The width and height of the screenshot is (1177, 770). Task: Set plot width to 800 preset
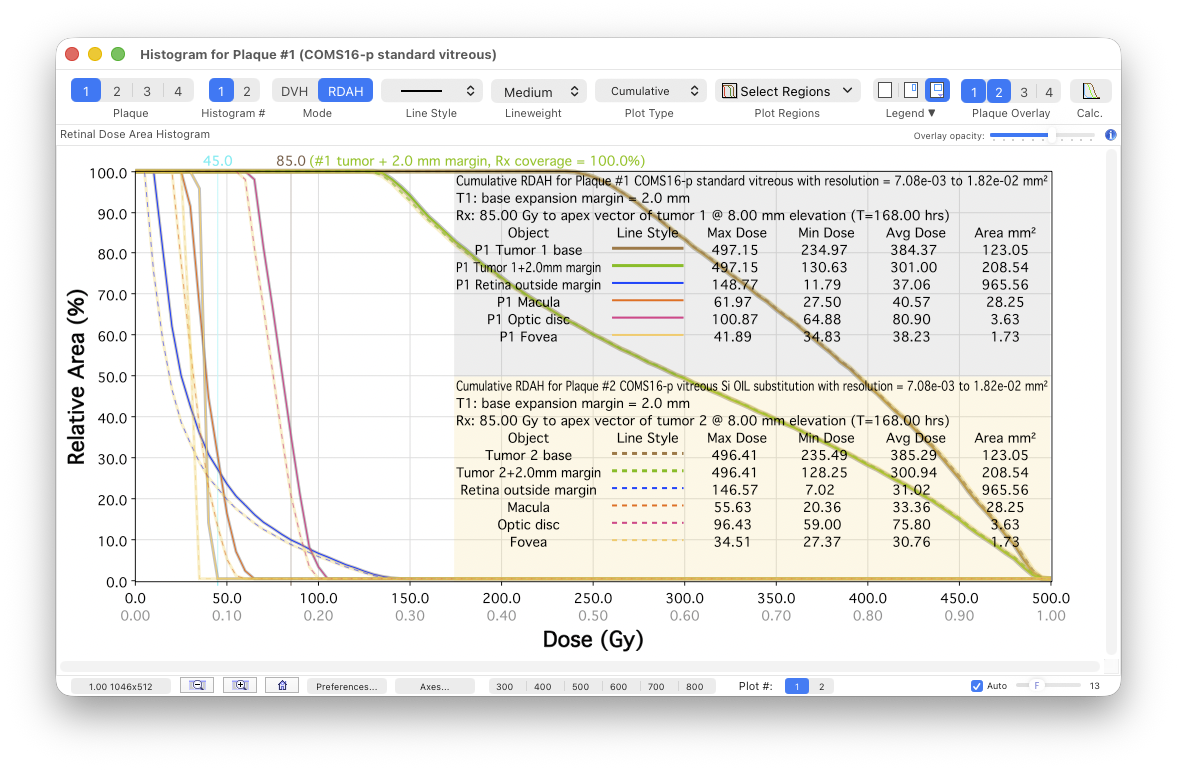click(x=694, y=687)
